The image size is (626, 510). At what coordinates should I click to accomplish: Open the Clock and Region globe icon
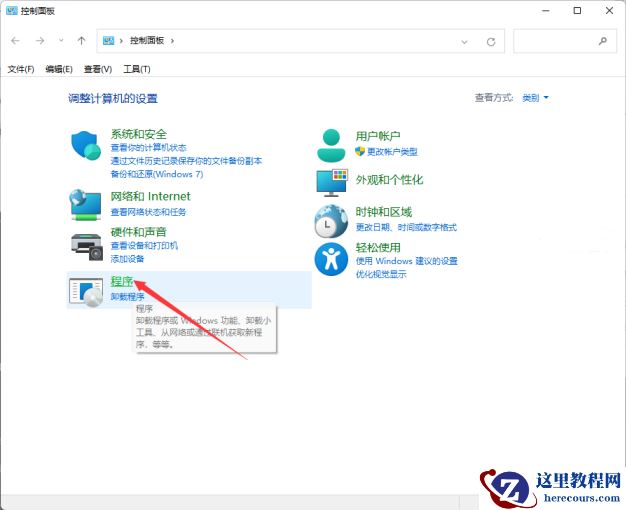pyautogui.click(x=331, y=221)
